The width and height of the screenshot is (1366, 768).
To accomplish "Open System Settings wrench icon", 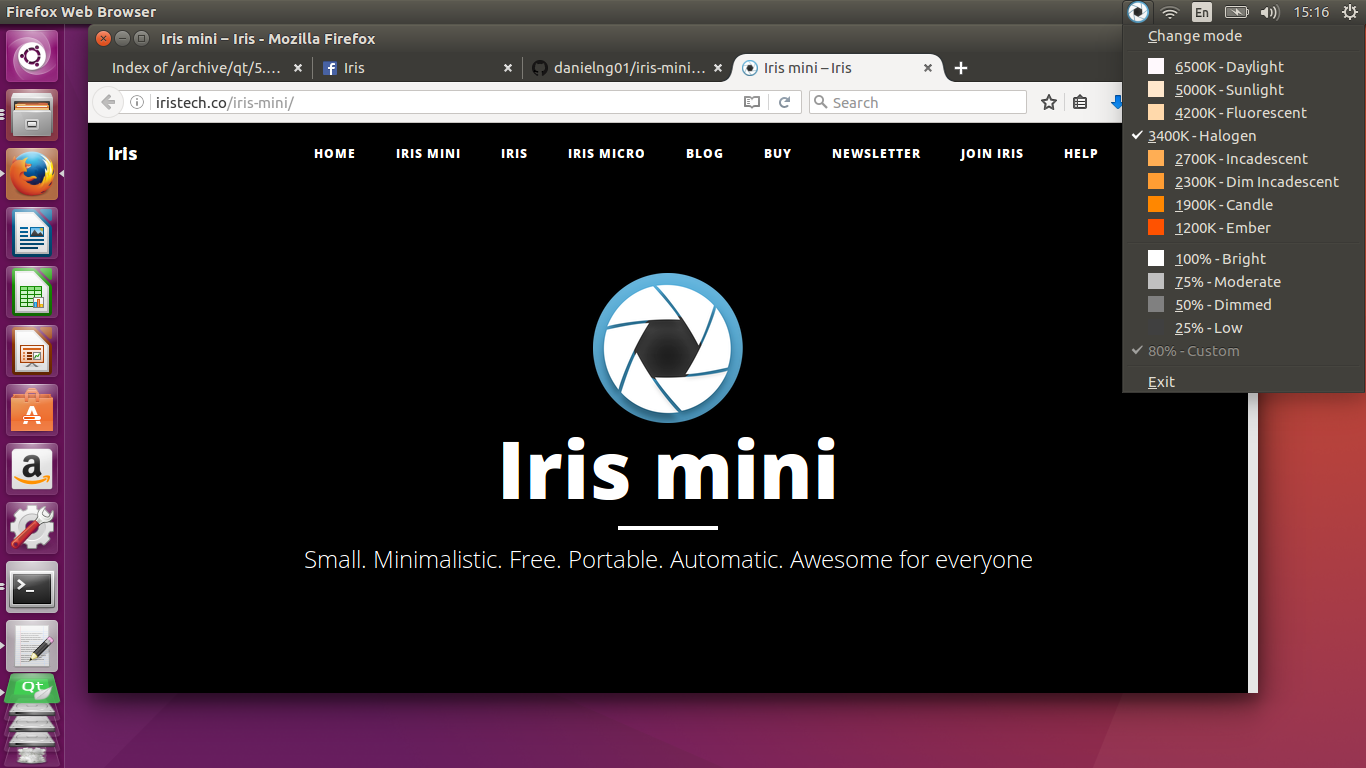I will point(32,529).
